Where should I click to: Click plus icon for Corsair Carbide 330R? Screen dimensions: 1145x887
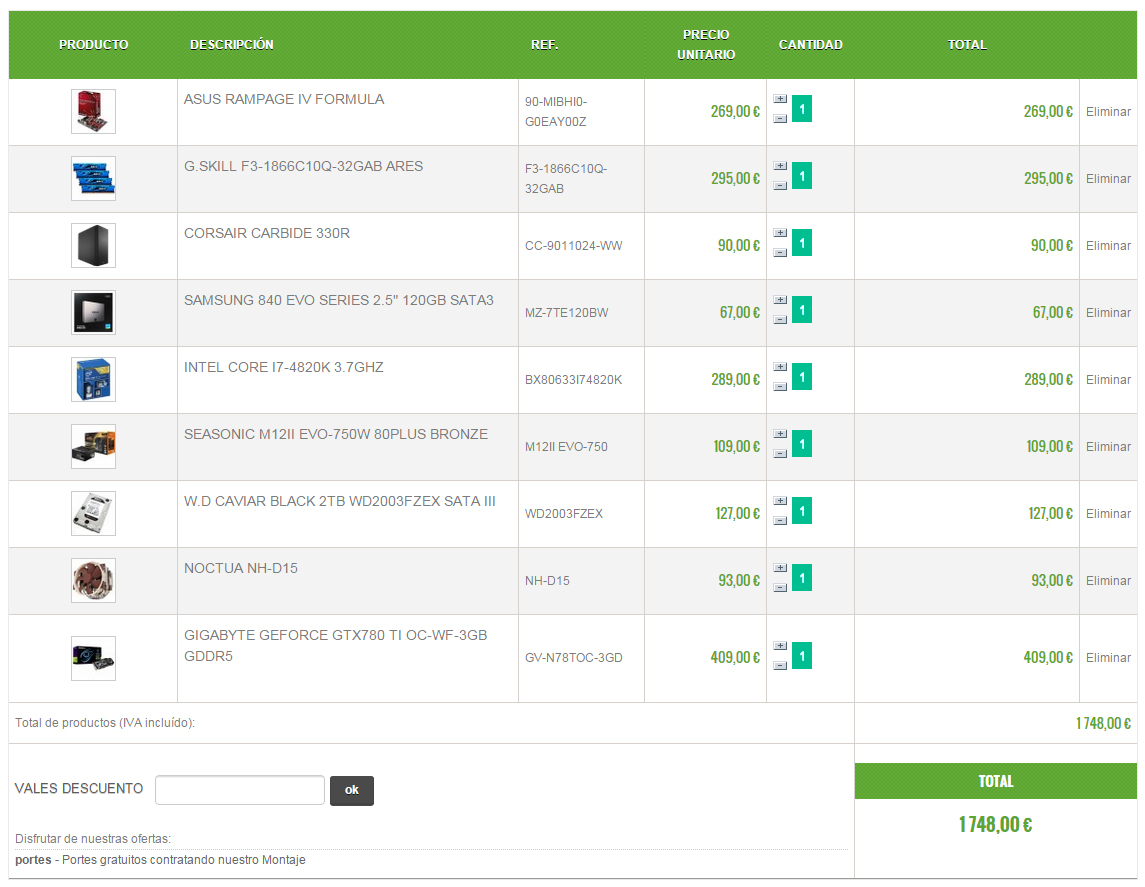(780, 233)
